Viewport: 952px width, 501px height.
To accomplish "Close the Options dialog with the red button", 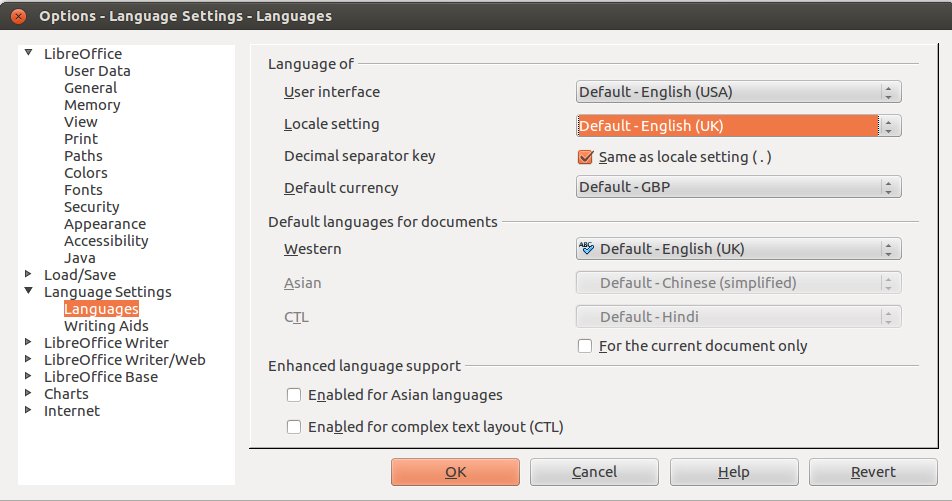I will tap(18, 16).
